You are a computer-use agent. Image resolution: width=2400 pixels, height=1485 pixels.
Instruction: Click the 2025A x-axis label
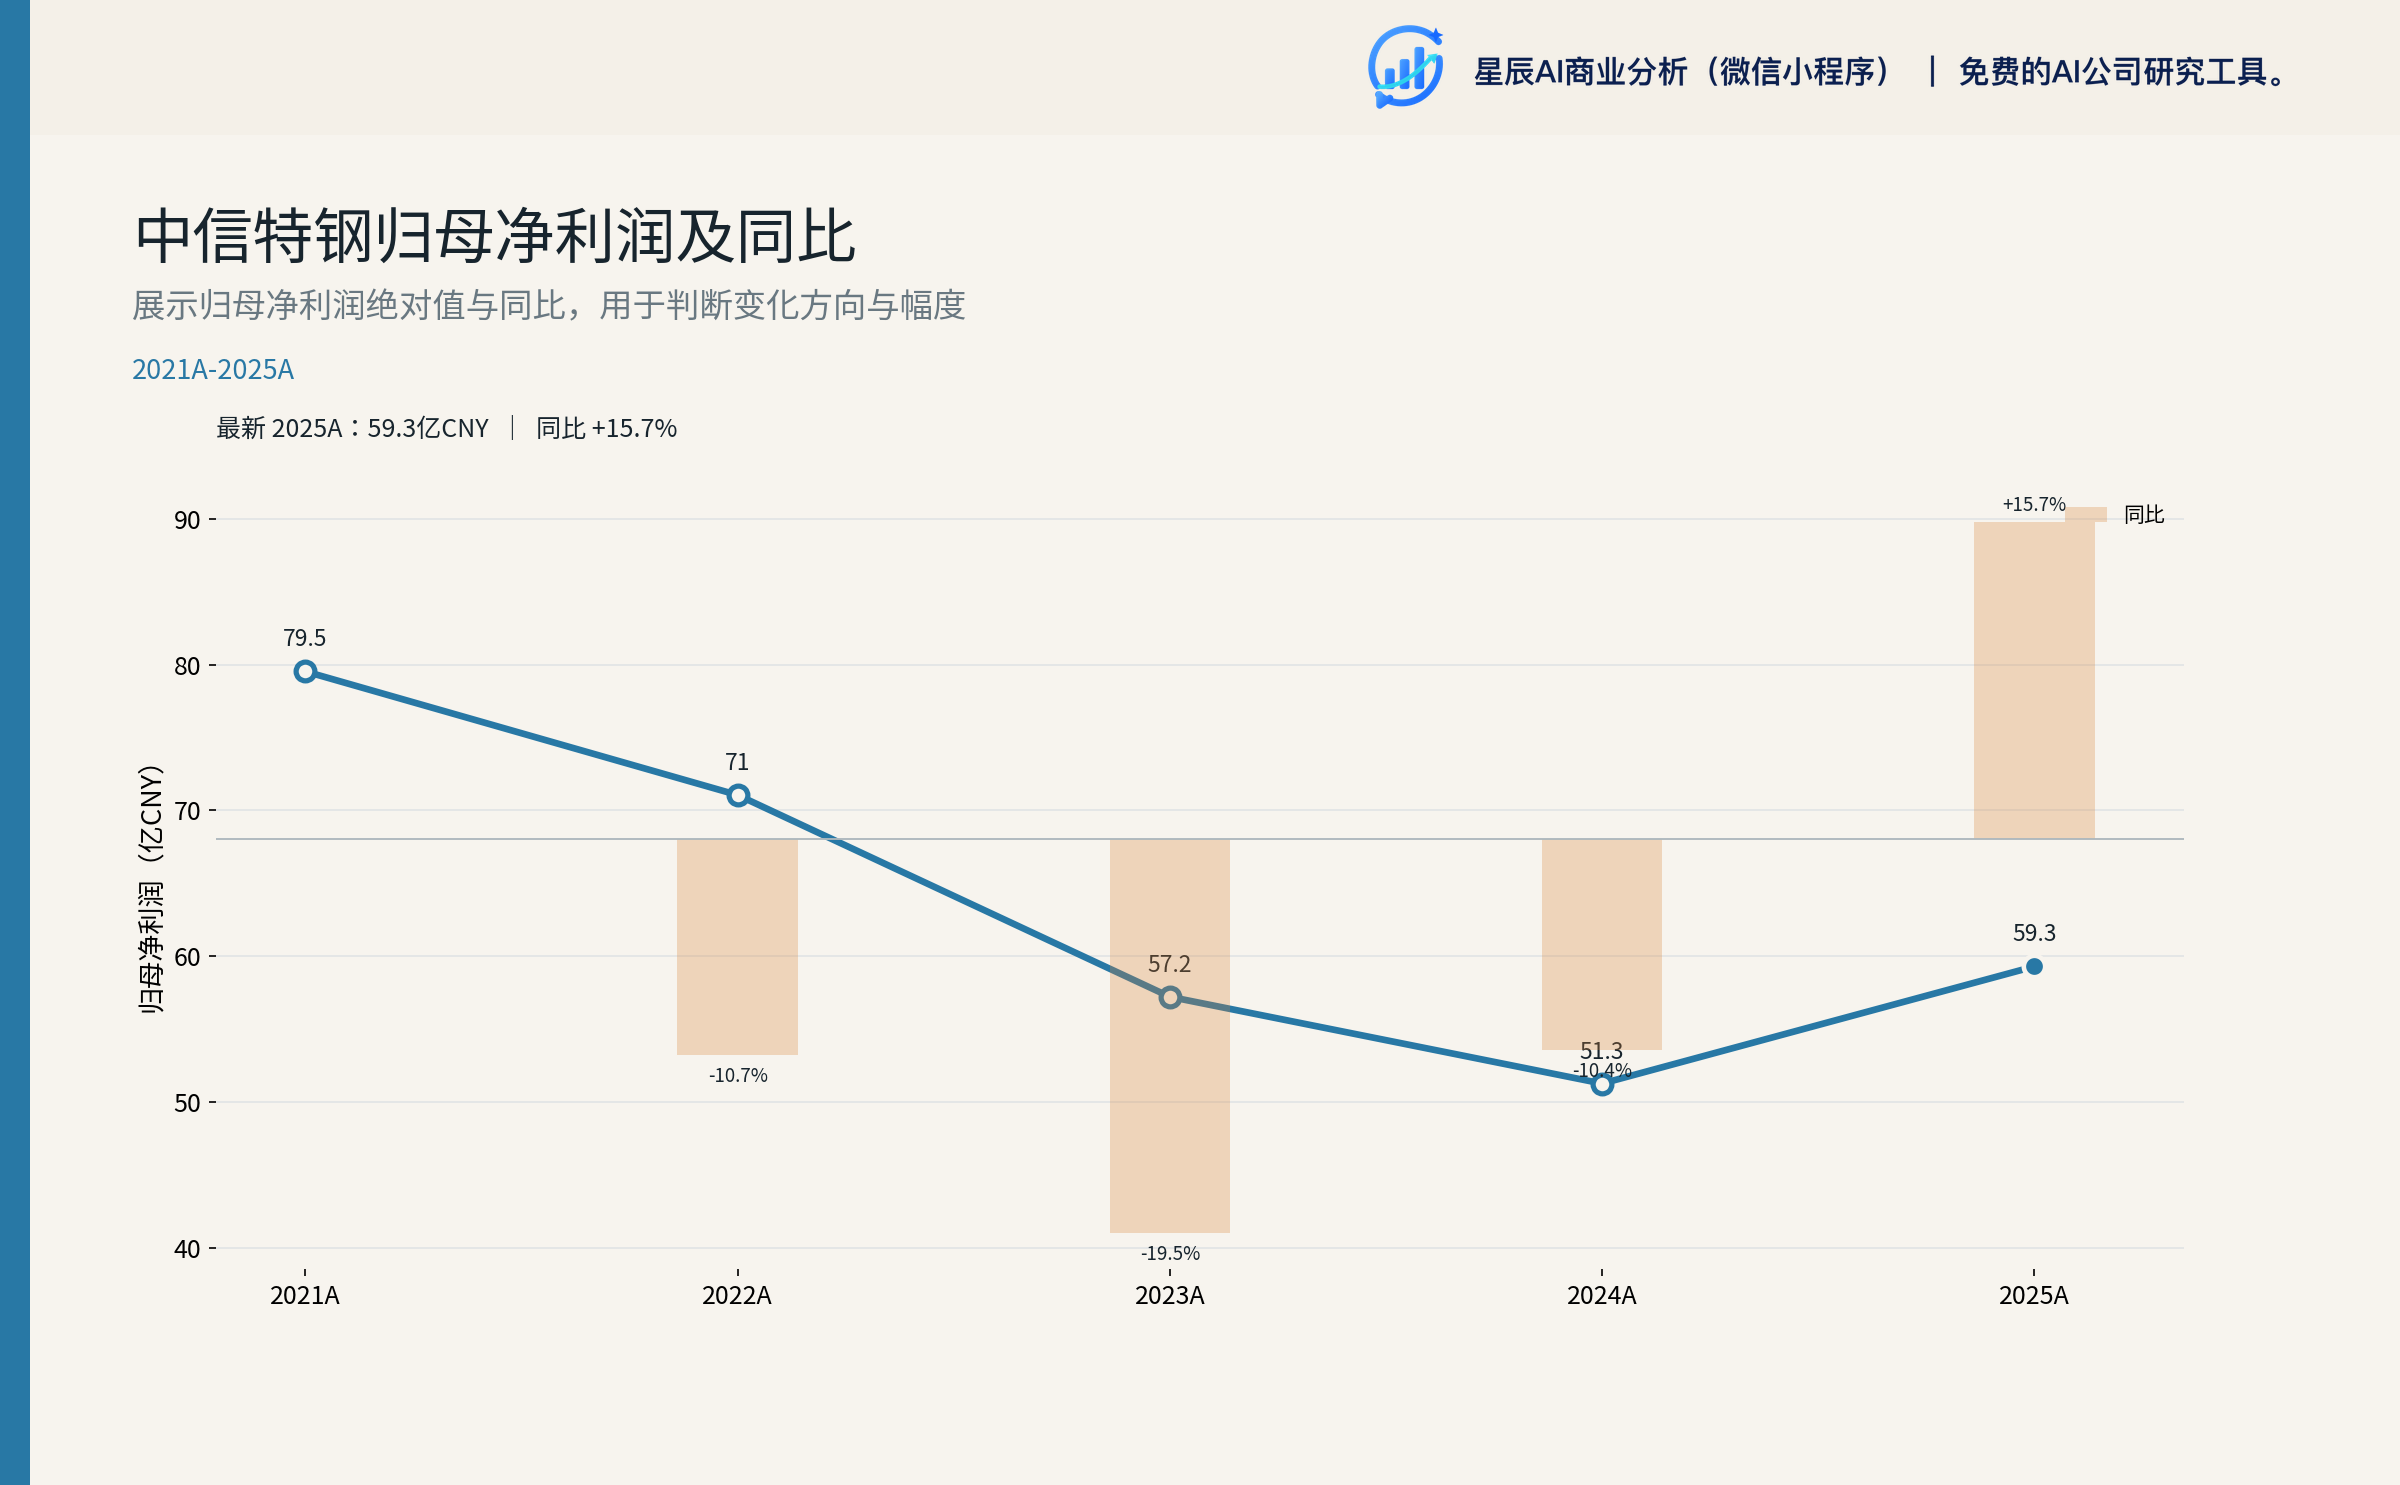2034,1296
